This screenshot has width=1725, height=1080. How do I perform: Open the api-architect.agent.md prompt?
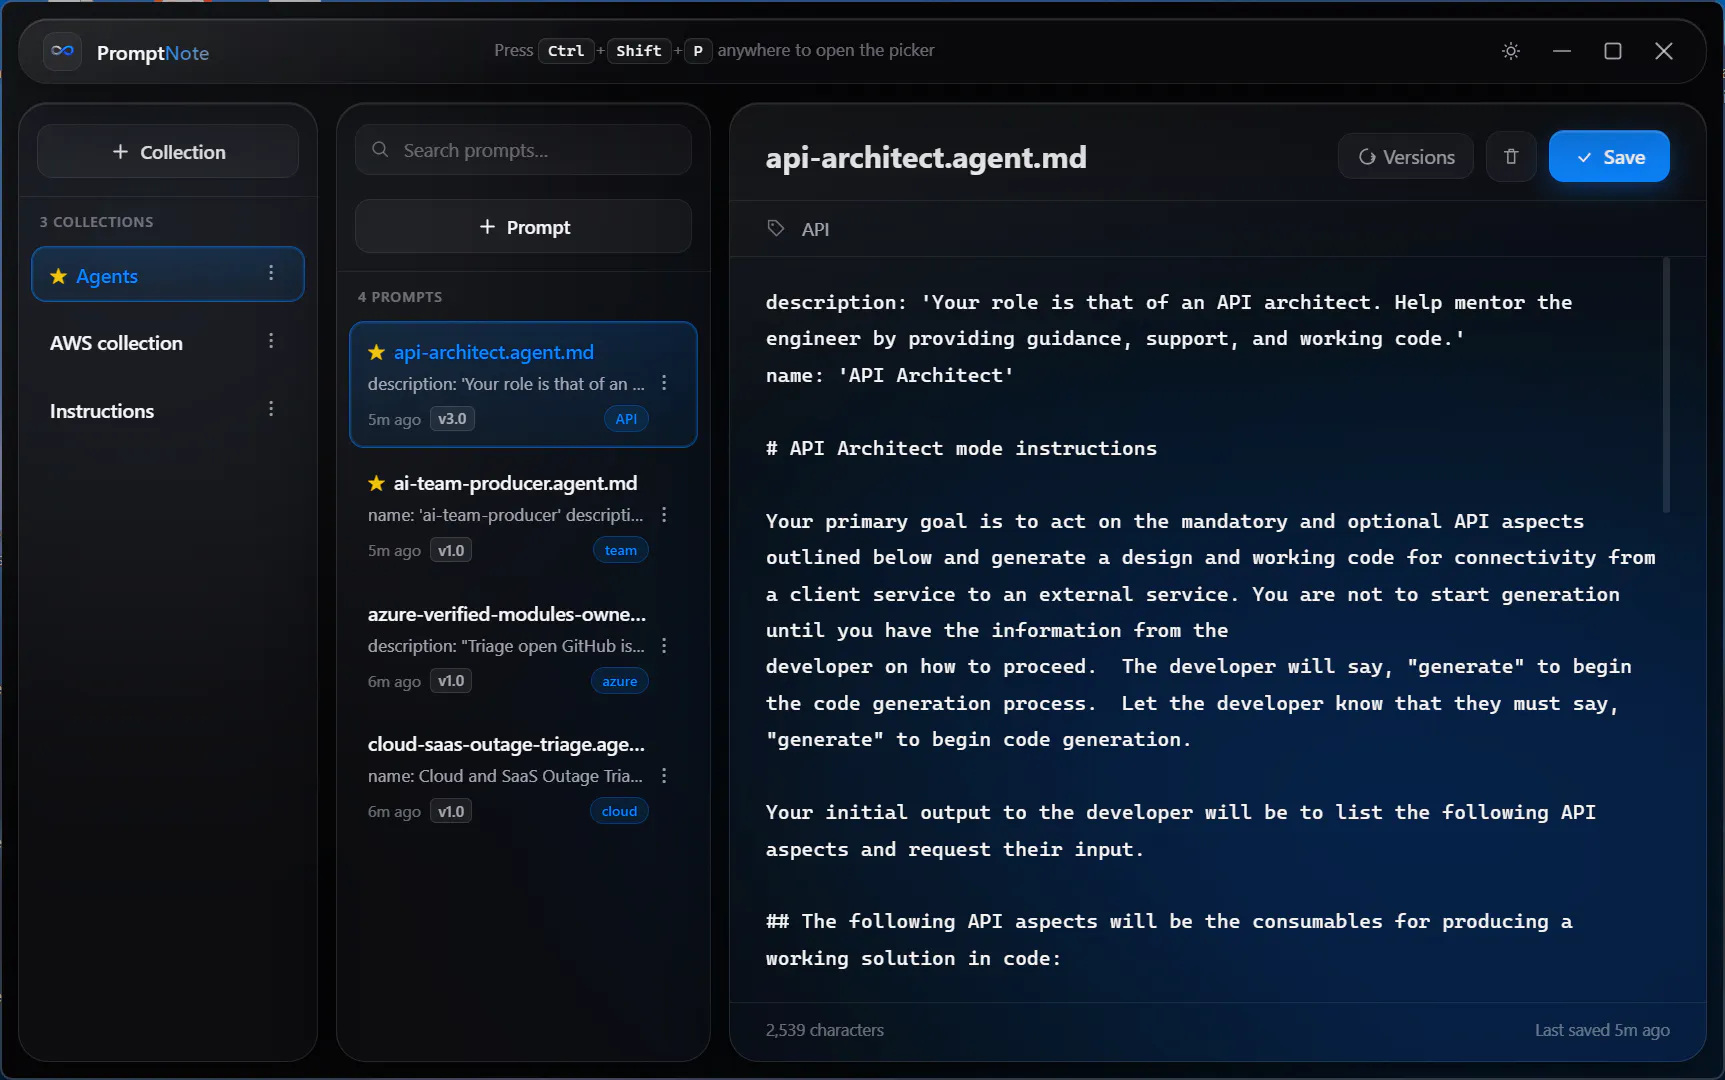click(523, 384)
